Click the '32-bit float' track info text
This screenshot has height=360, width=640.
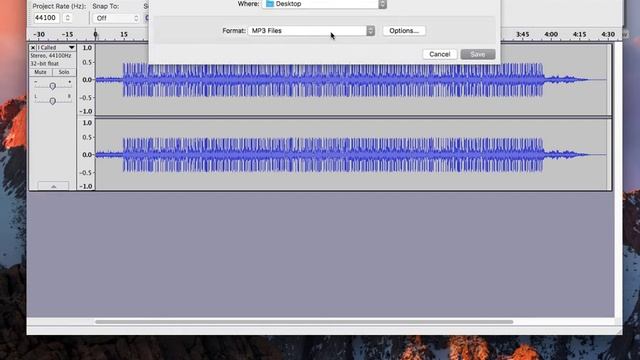(x=44, y=64)
